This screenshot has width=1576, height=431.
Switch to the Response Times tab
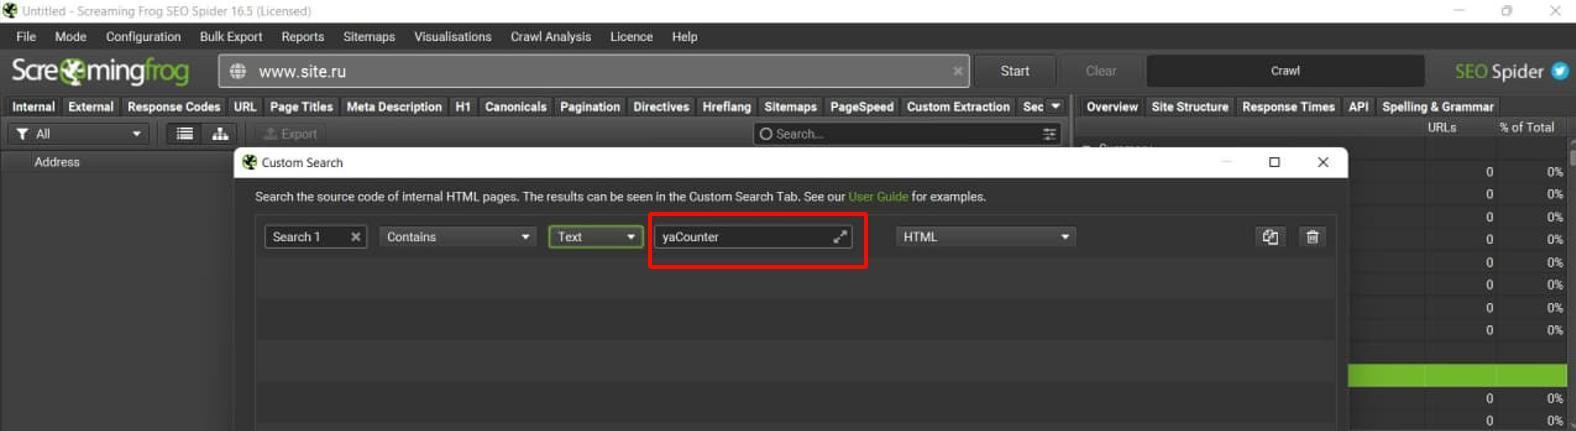[1288, 107]
